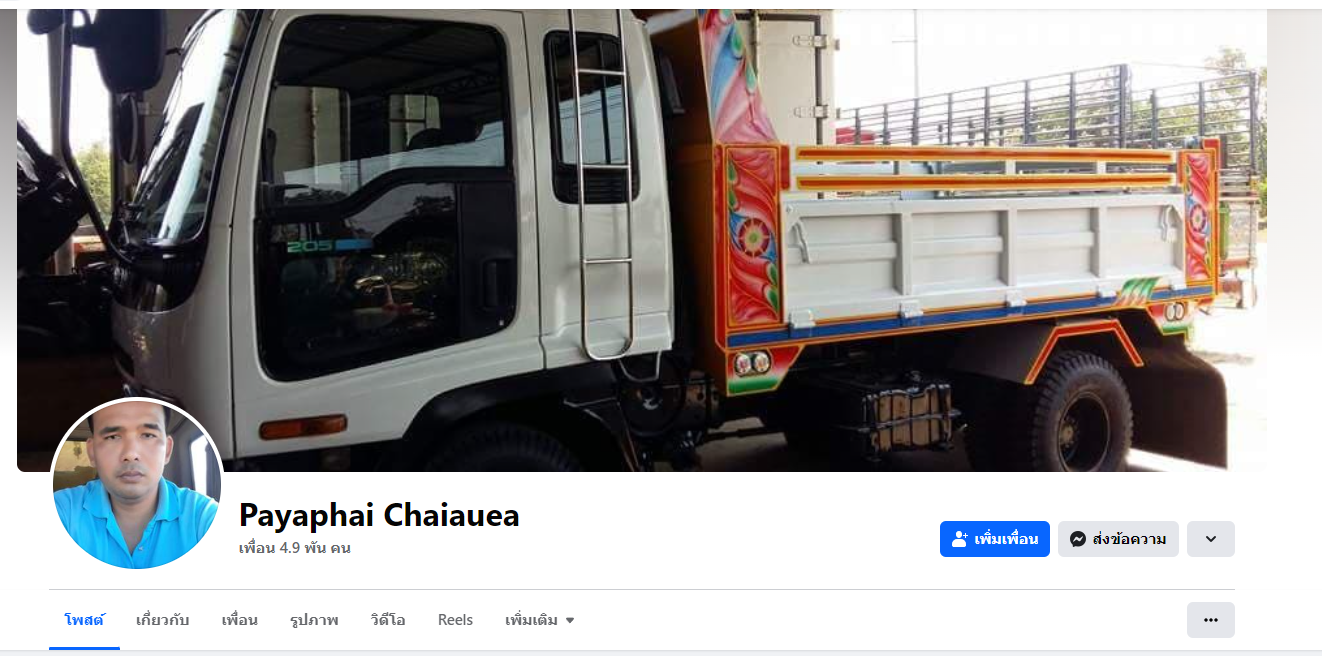
Task: Select the เพื่อน tab
Action: (x=240, y=620)
